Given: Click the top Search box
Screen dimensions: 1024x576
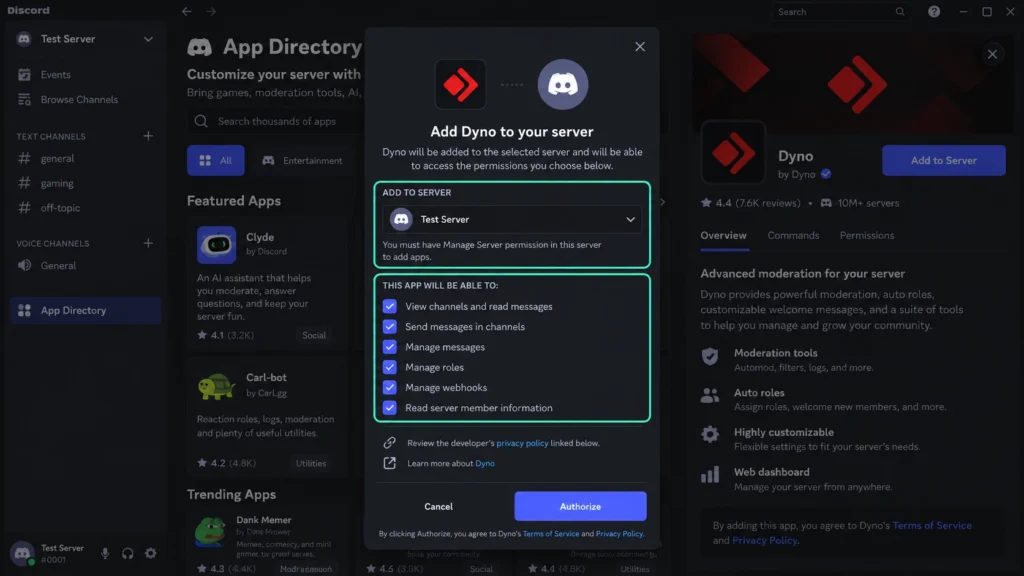Looking at the screenshot, I should click(x=840, y=12).
